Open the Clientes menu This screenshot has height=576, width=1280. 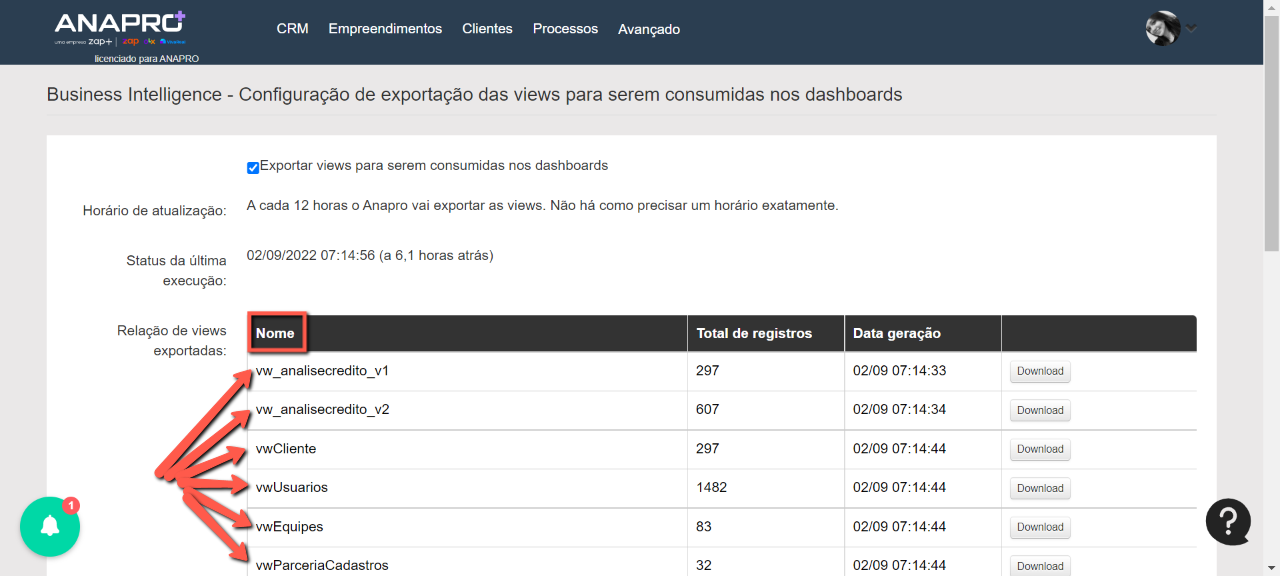(x=487, y=29)
